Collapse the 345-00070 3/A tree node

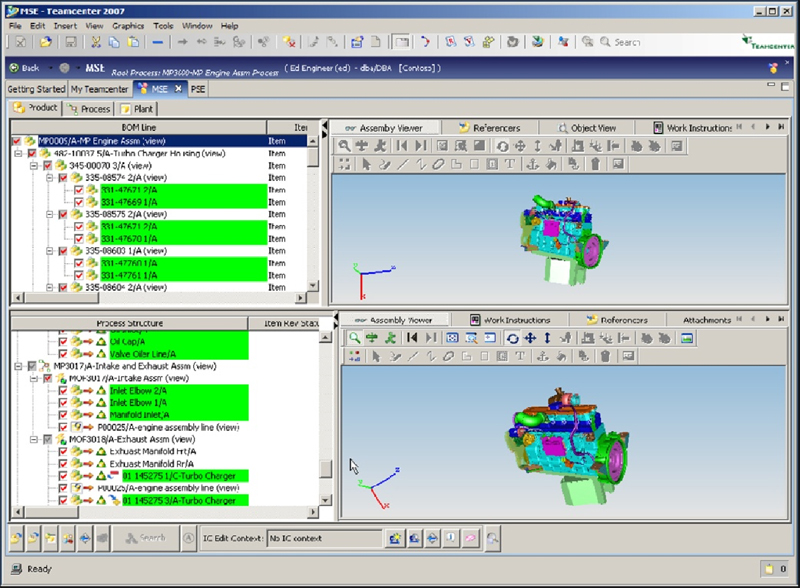click(34, 165)
